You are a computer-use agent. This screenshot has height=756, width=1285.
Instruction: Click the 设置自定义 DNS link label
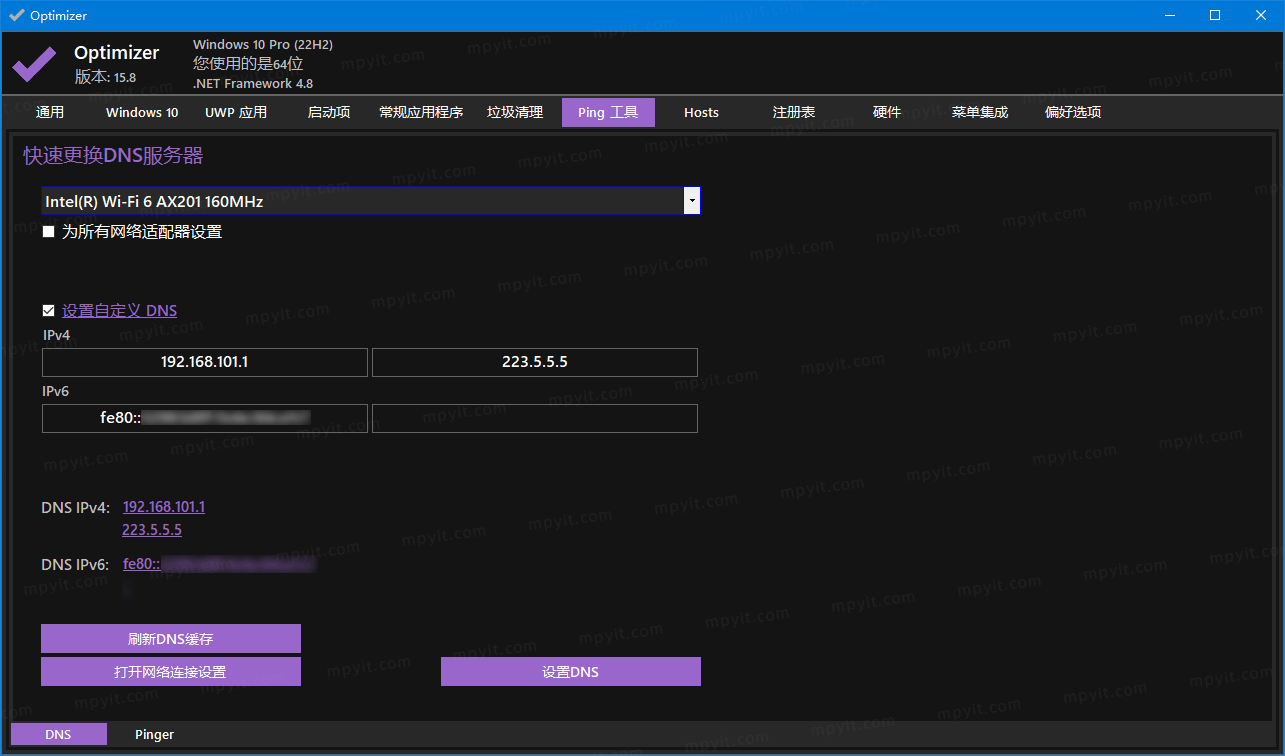pos(119,311)
